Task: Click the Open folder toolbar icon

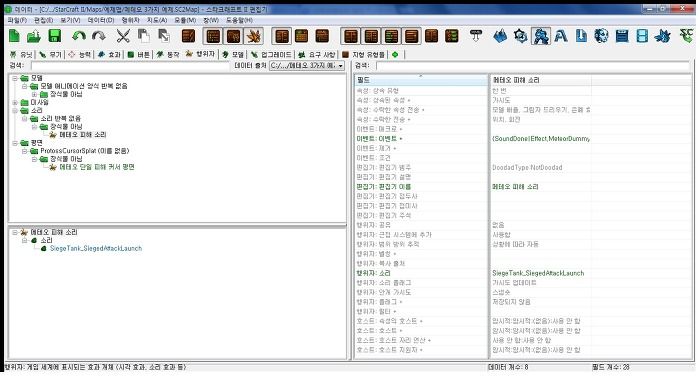Action: point(34,36)
